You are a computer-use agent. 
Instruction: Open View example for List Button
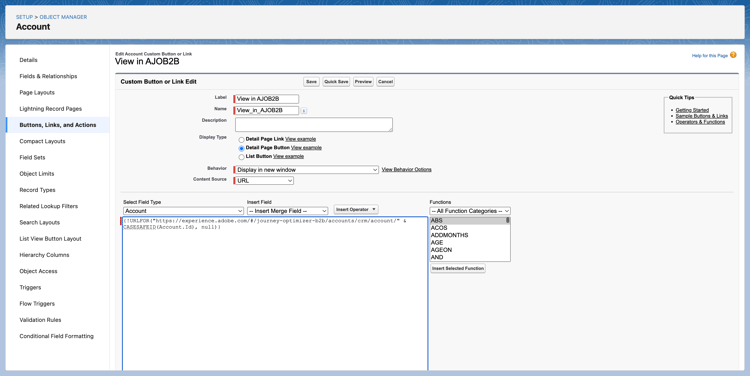tap(288, 156)
